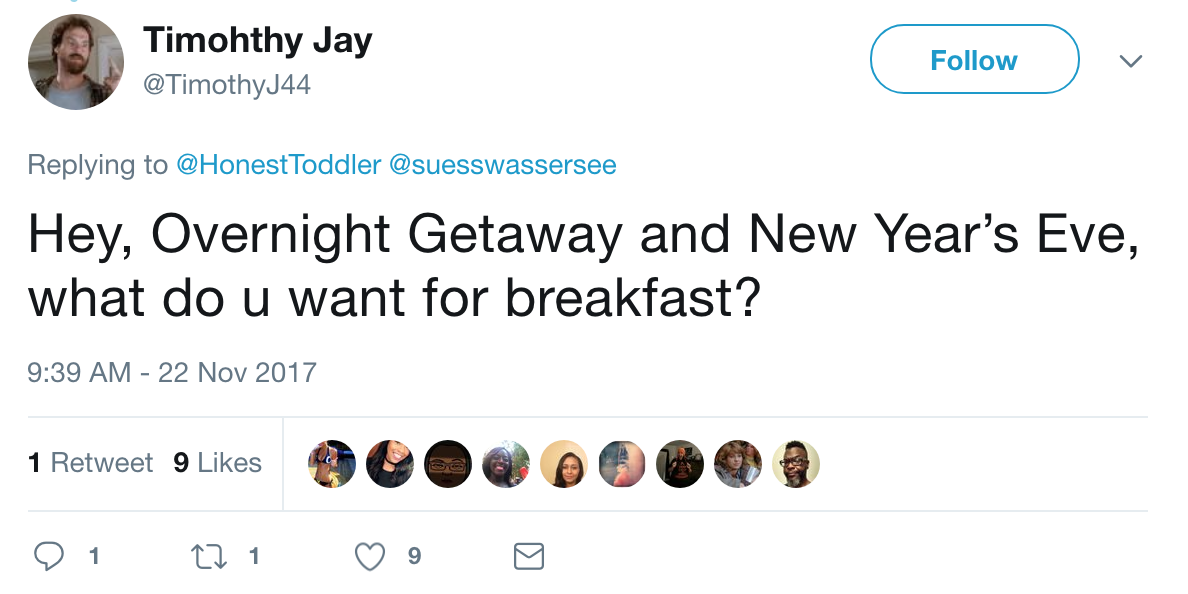View the 1 Retweet list
The height and width of the screenshot is (594, 1188).
(90, 462)
